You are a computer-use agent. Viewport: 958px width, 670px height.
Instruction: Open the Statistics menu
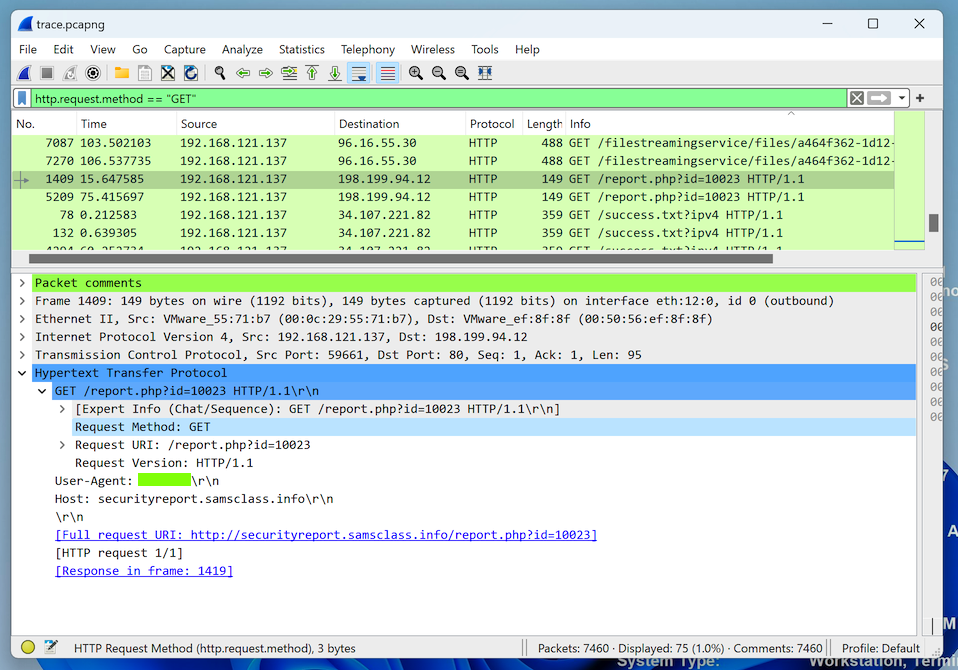pos(301,49)
